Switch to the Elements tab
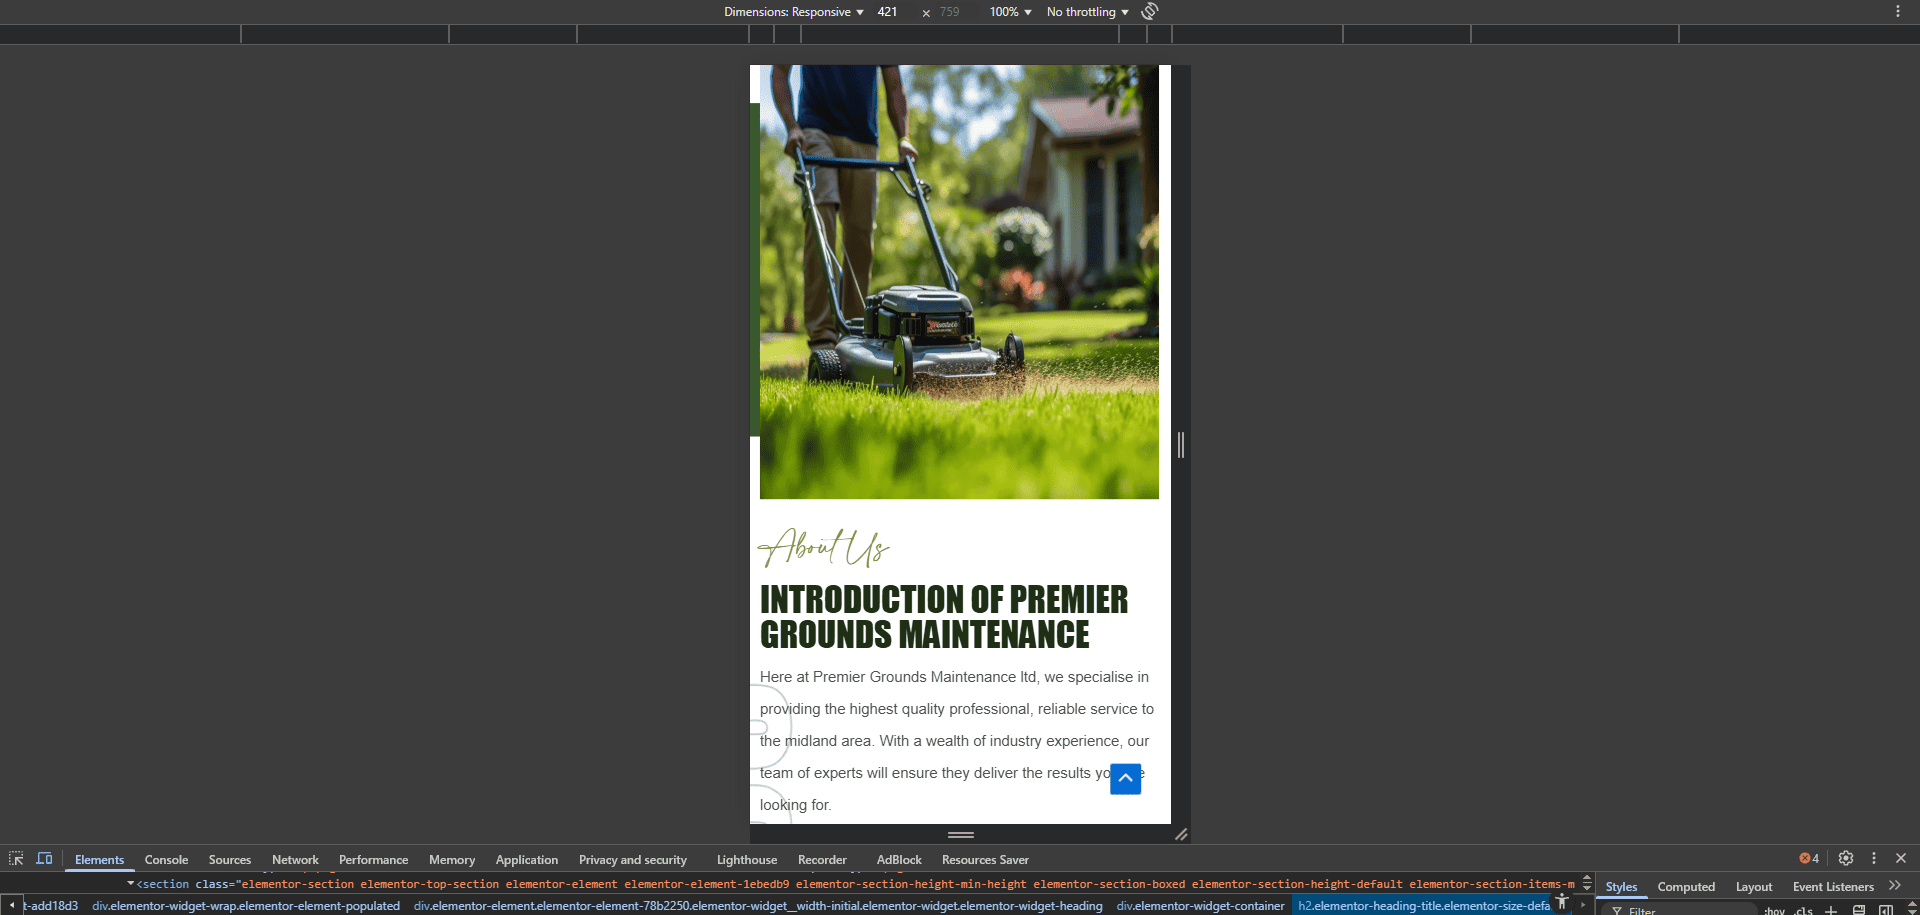This screenshot has width=1920, height=915. [99, 859]
